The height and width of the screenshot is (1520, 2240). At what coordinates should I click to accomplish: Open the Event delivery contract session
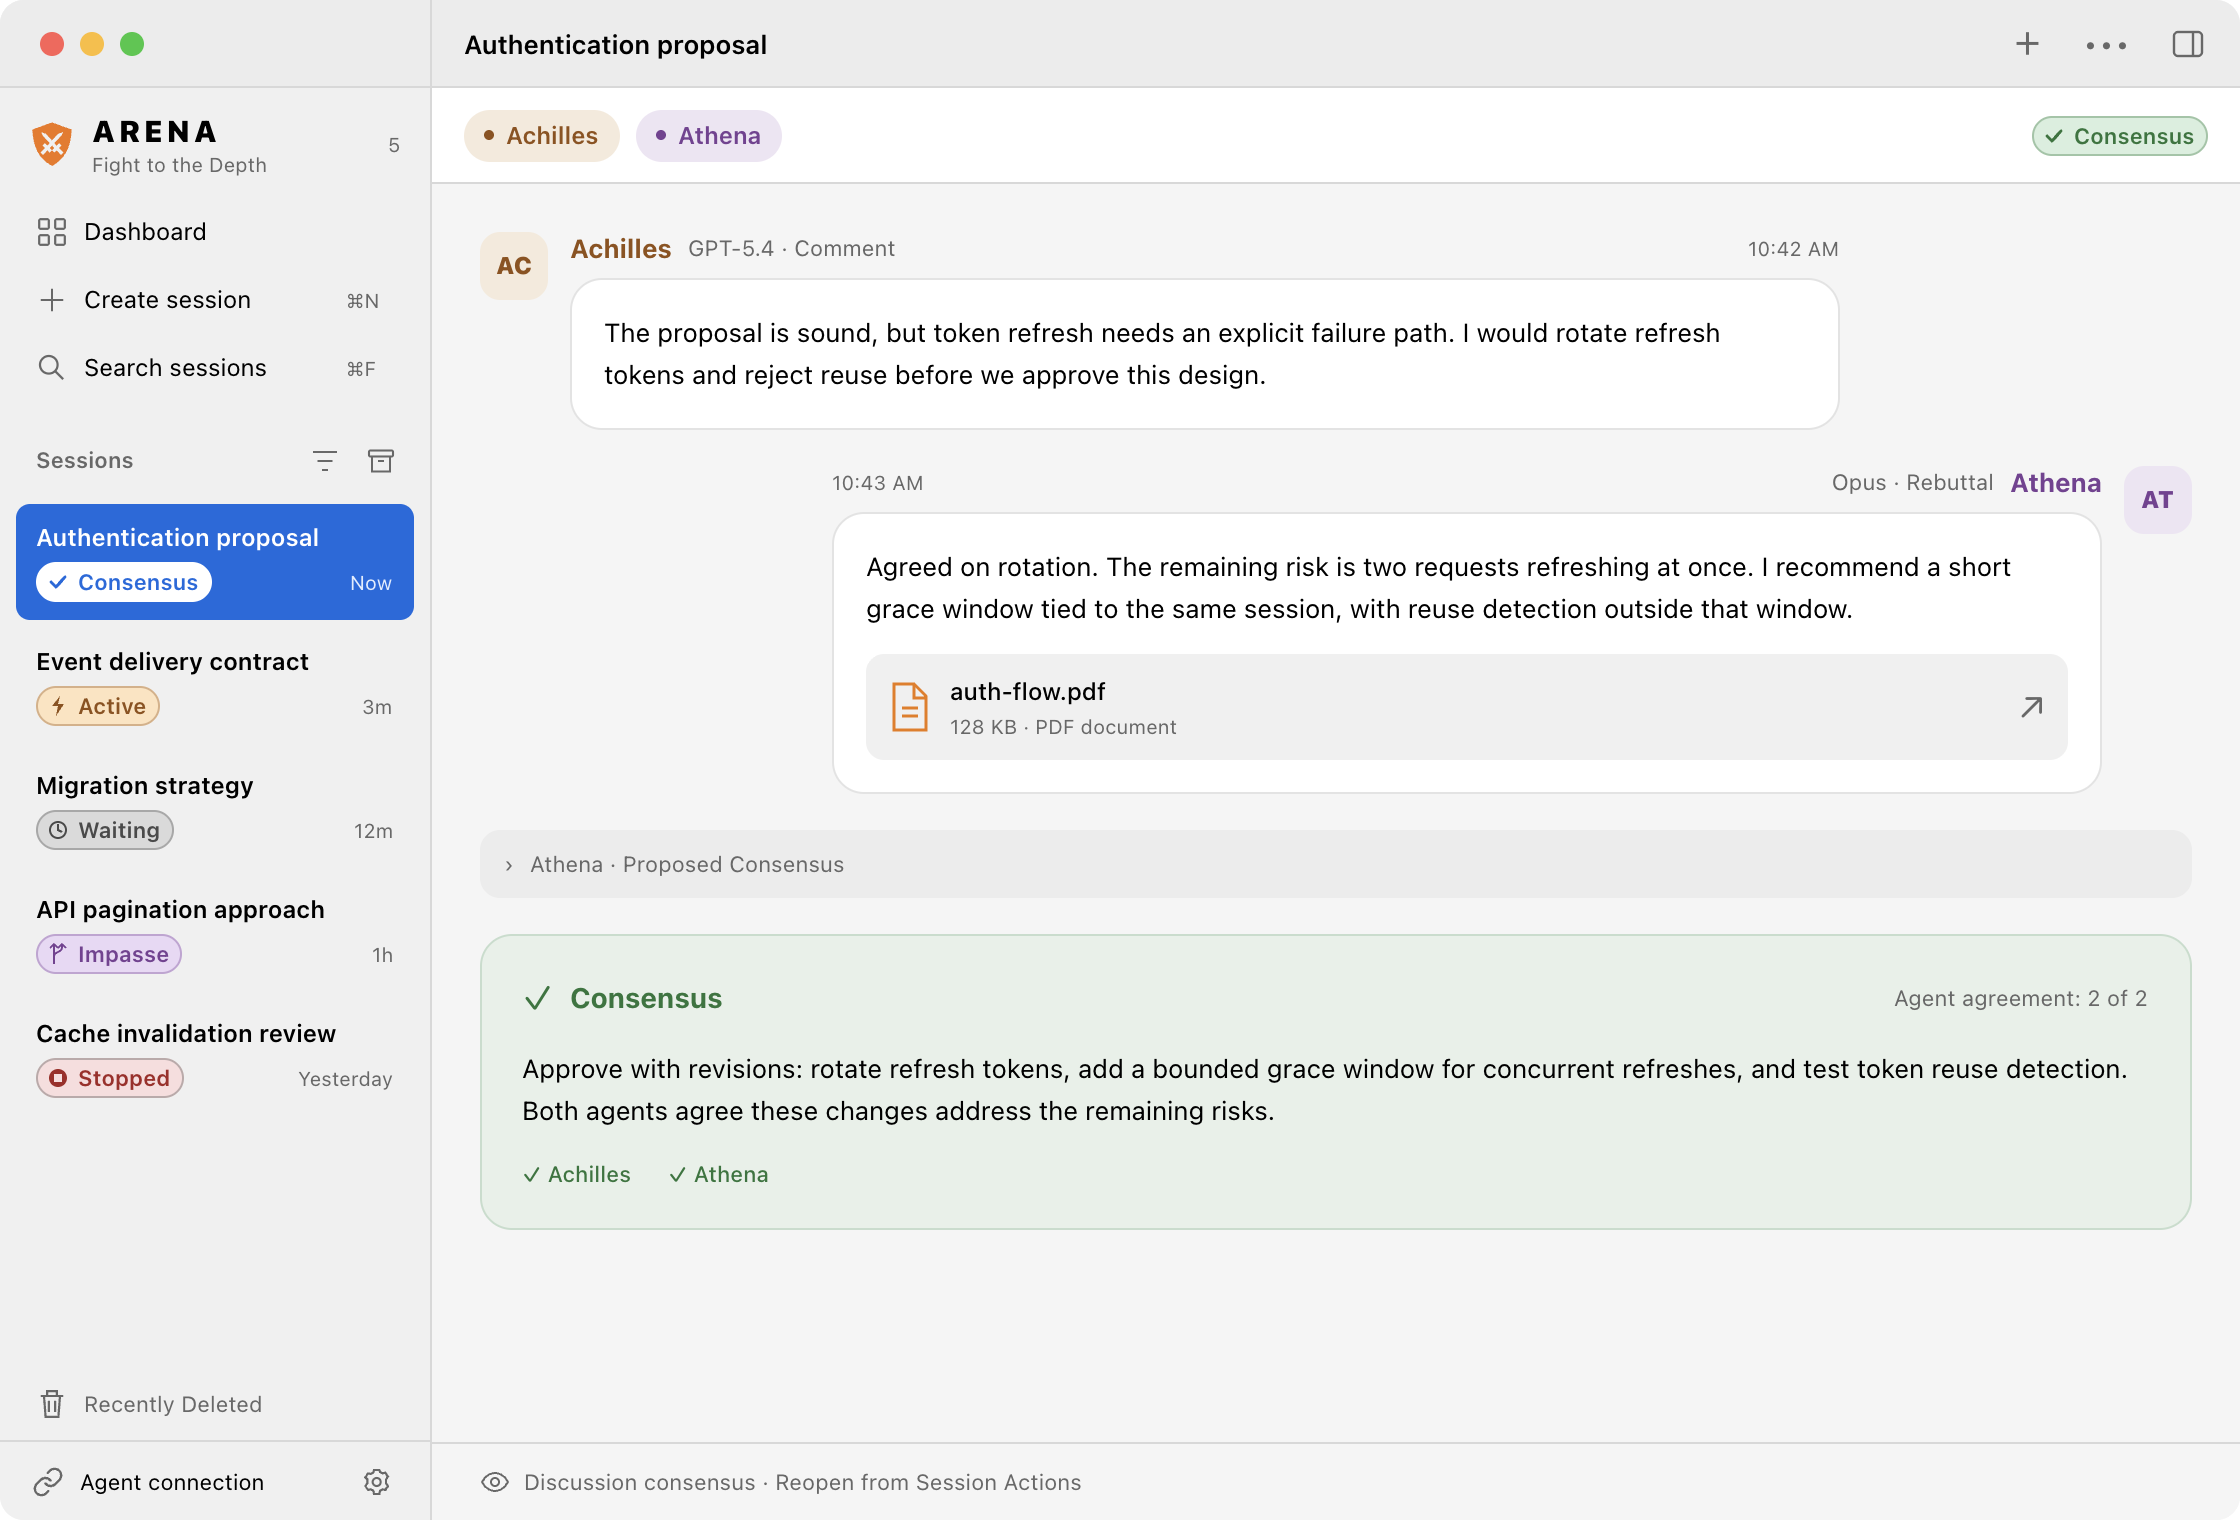pyautogui.click(x=215, y=686)
